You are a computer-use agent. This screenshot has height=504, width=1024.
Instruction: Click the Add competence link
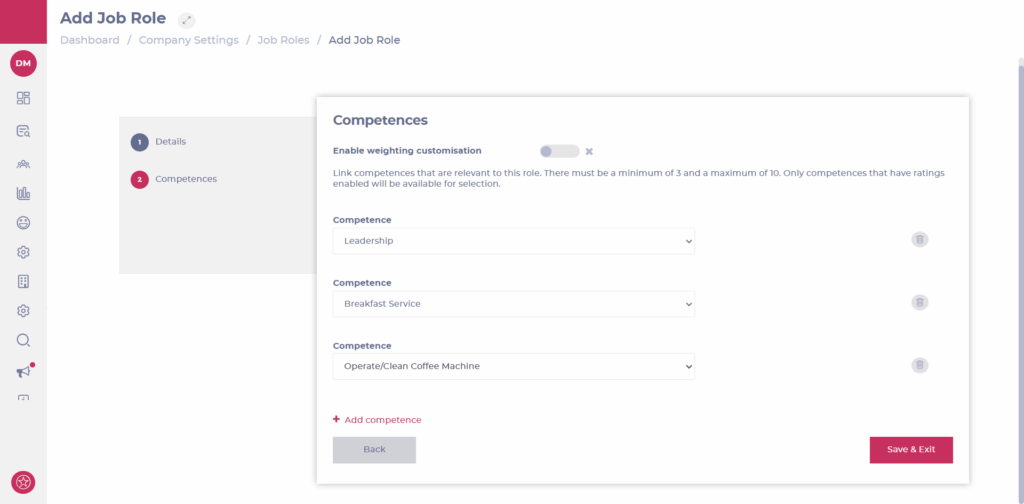click(x=377, y=420)
